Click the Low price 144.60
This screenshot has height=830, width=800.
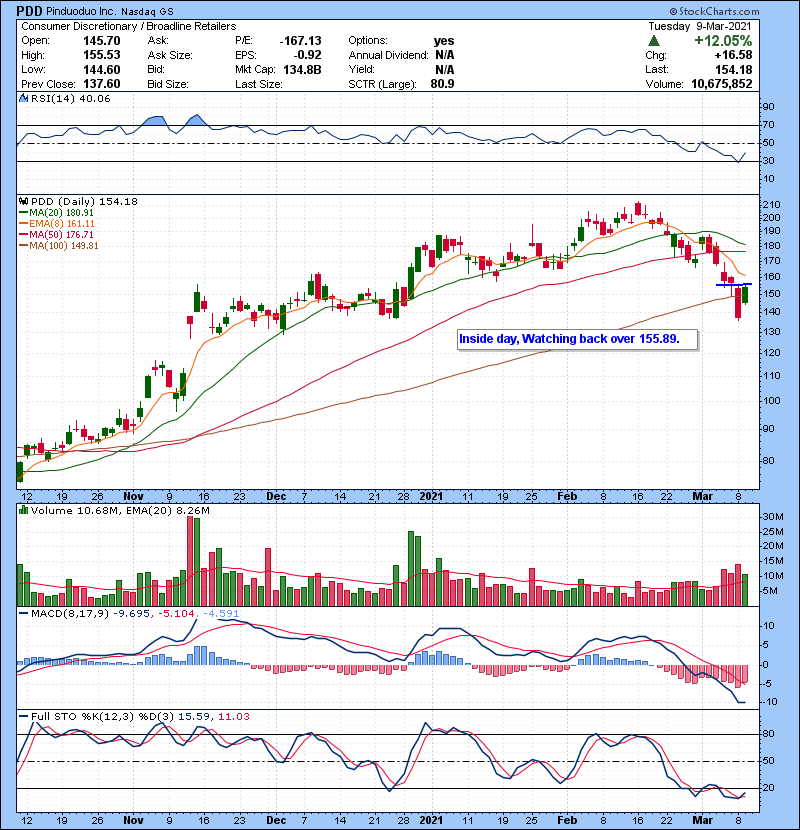point(102,70)
